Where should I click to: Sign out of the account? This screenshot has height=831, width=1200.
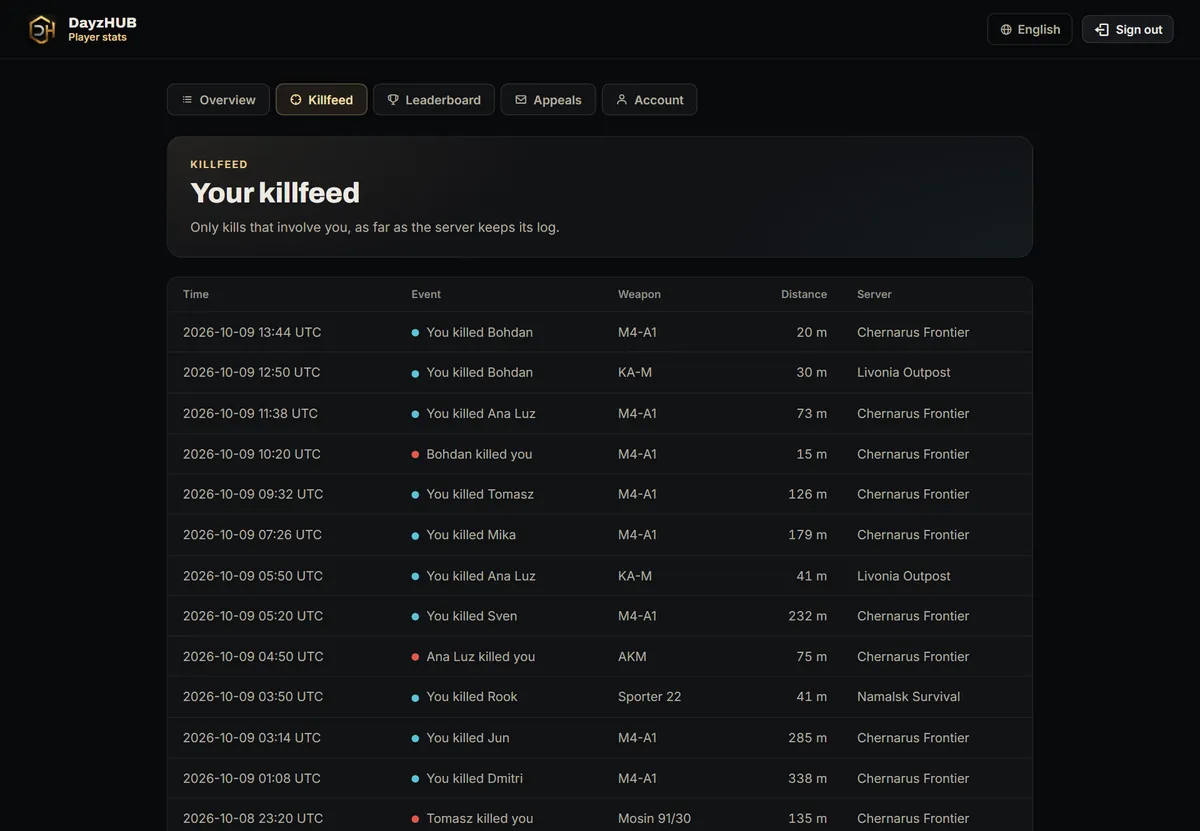[1128, 29]
